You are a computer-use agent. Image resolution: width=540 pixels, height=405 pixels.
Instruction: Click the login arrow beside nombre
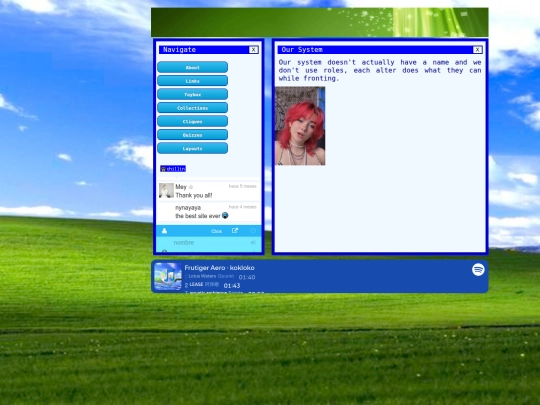[253, 242]
